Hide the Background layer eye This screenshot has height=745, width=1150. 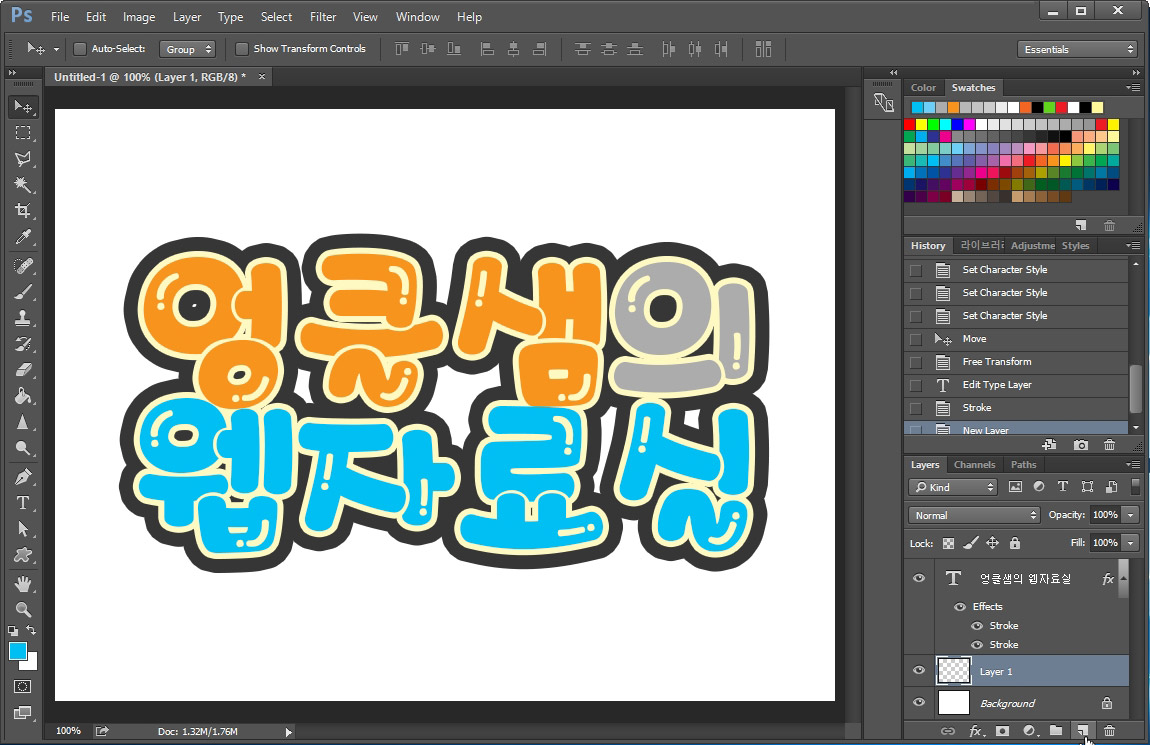click(x=919, y=702)
